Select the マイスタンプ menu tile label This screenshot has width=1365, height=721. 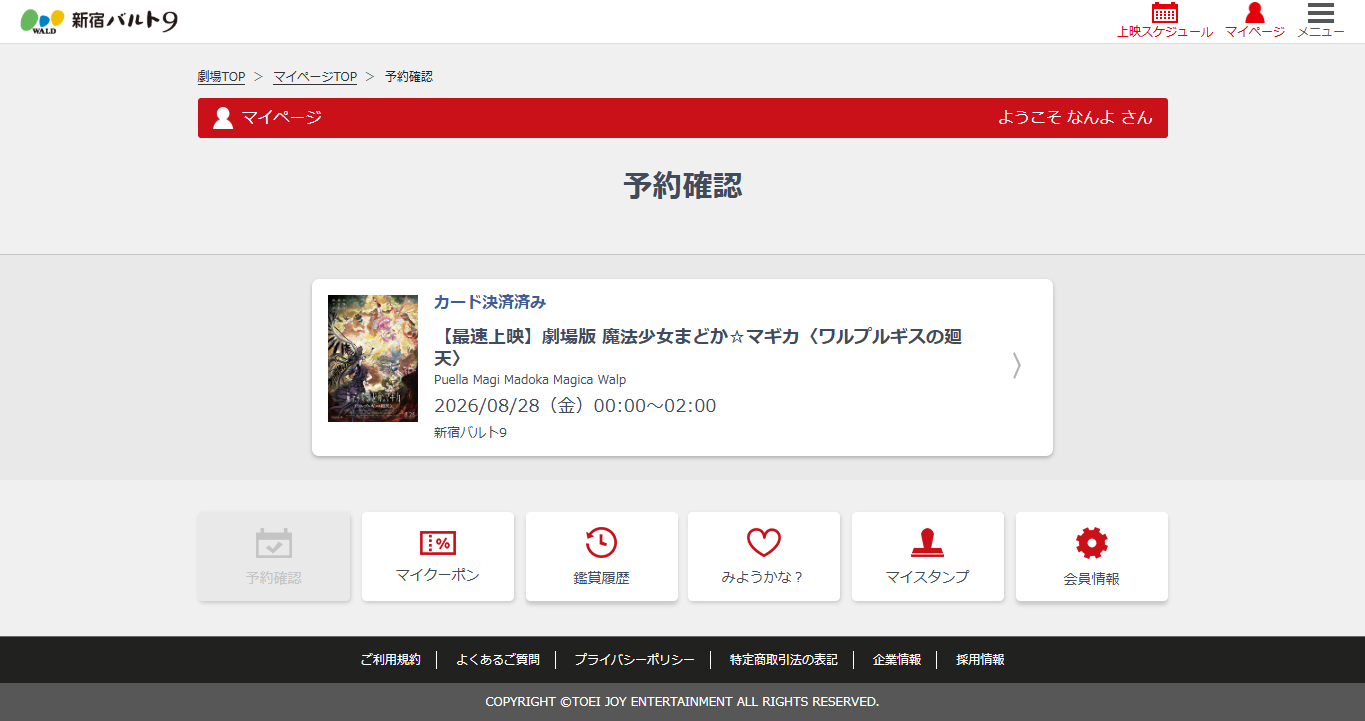tap(928, 576)
